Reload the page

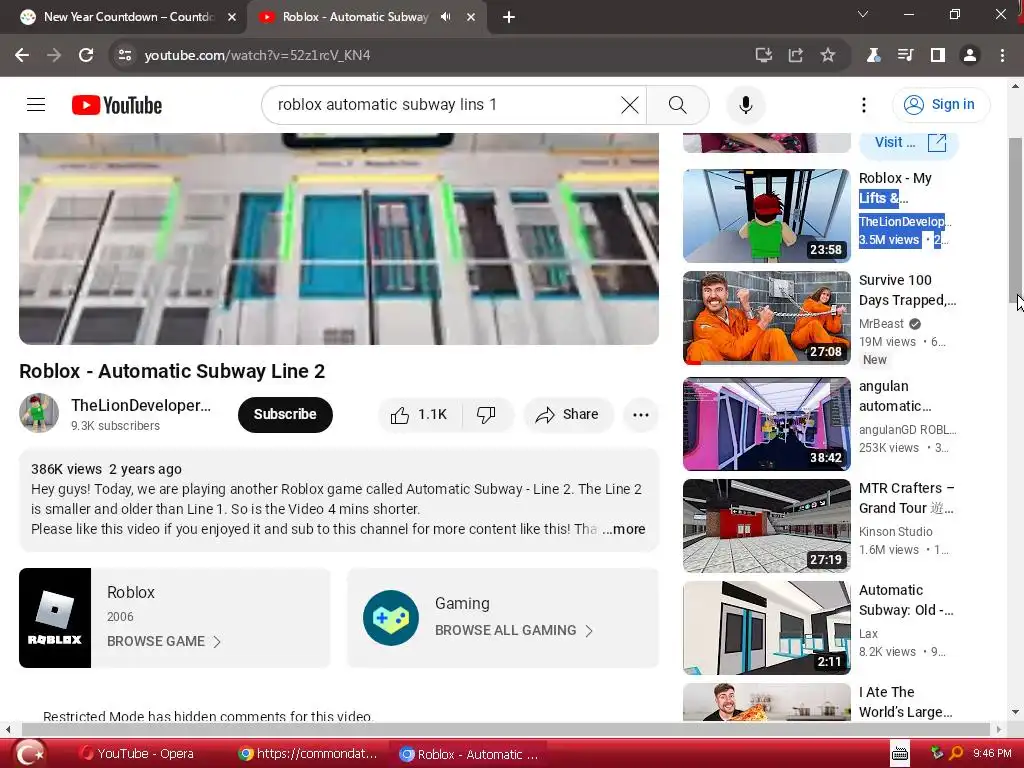pos(86,56)
